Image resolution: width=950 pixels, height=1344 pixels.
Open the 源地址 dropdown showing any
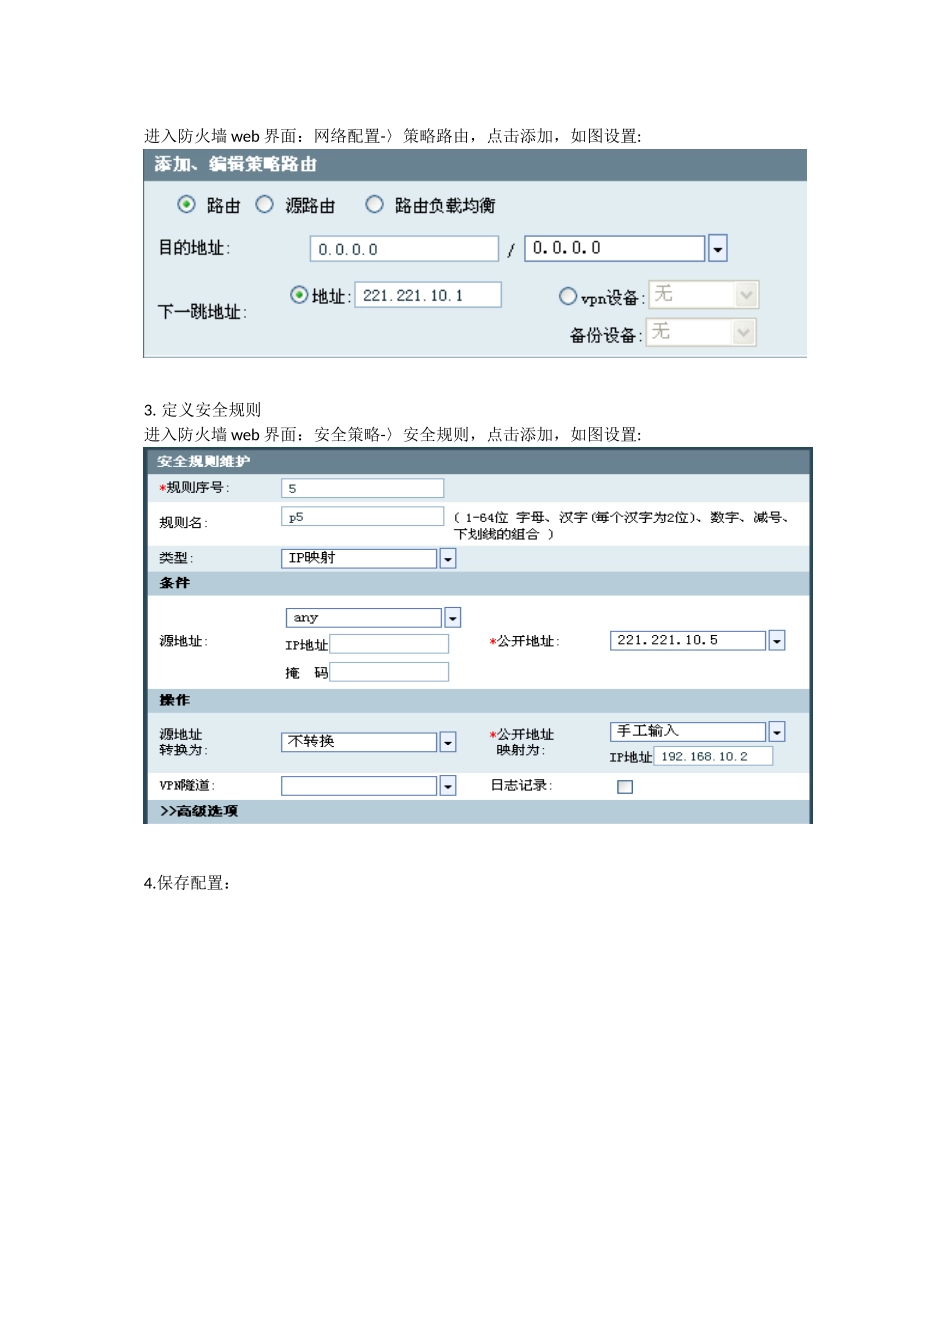click(x=373, y=618)
